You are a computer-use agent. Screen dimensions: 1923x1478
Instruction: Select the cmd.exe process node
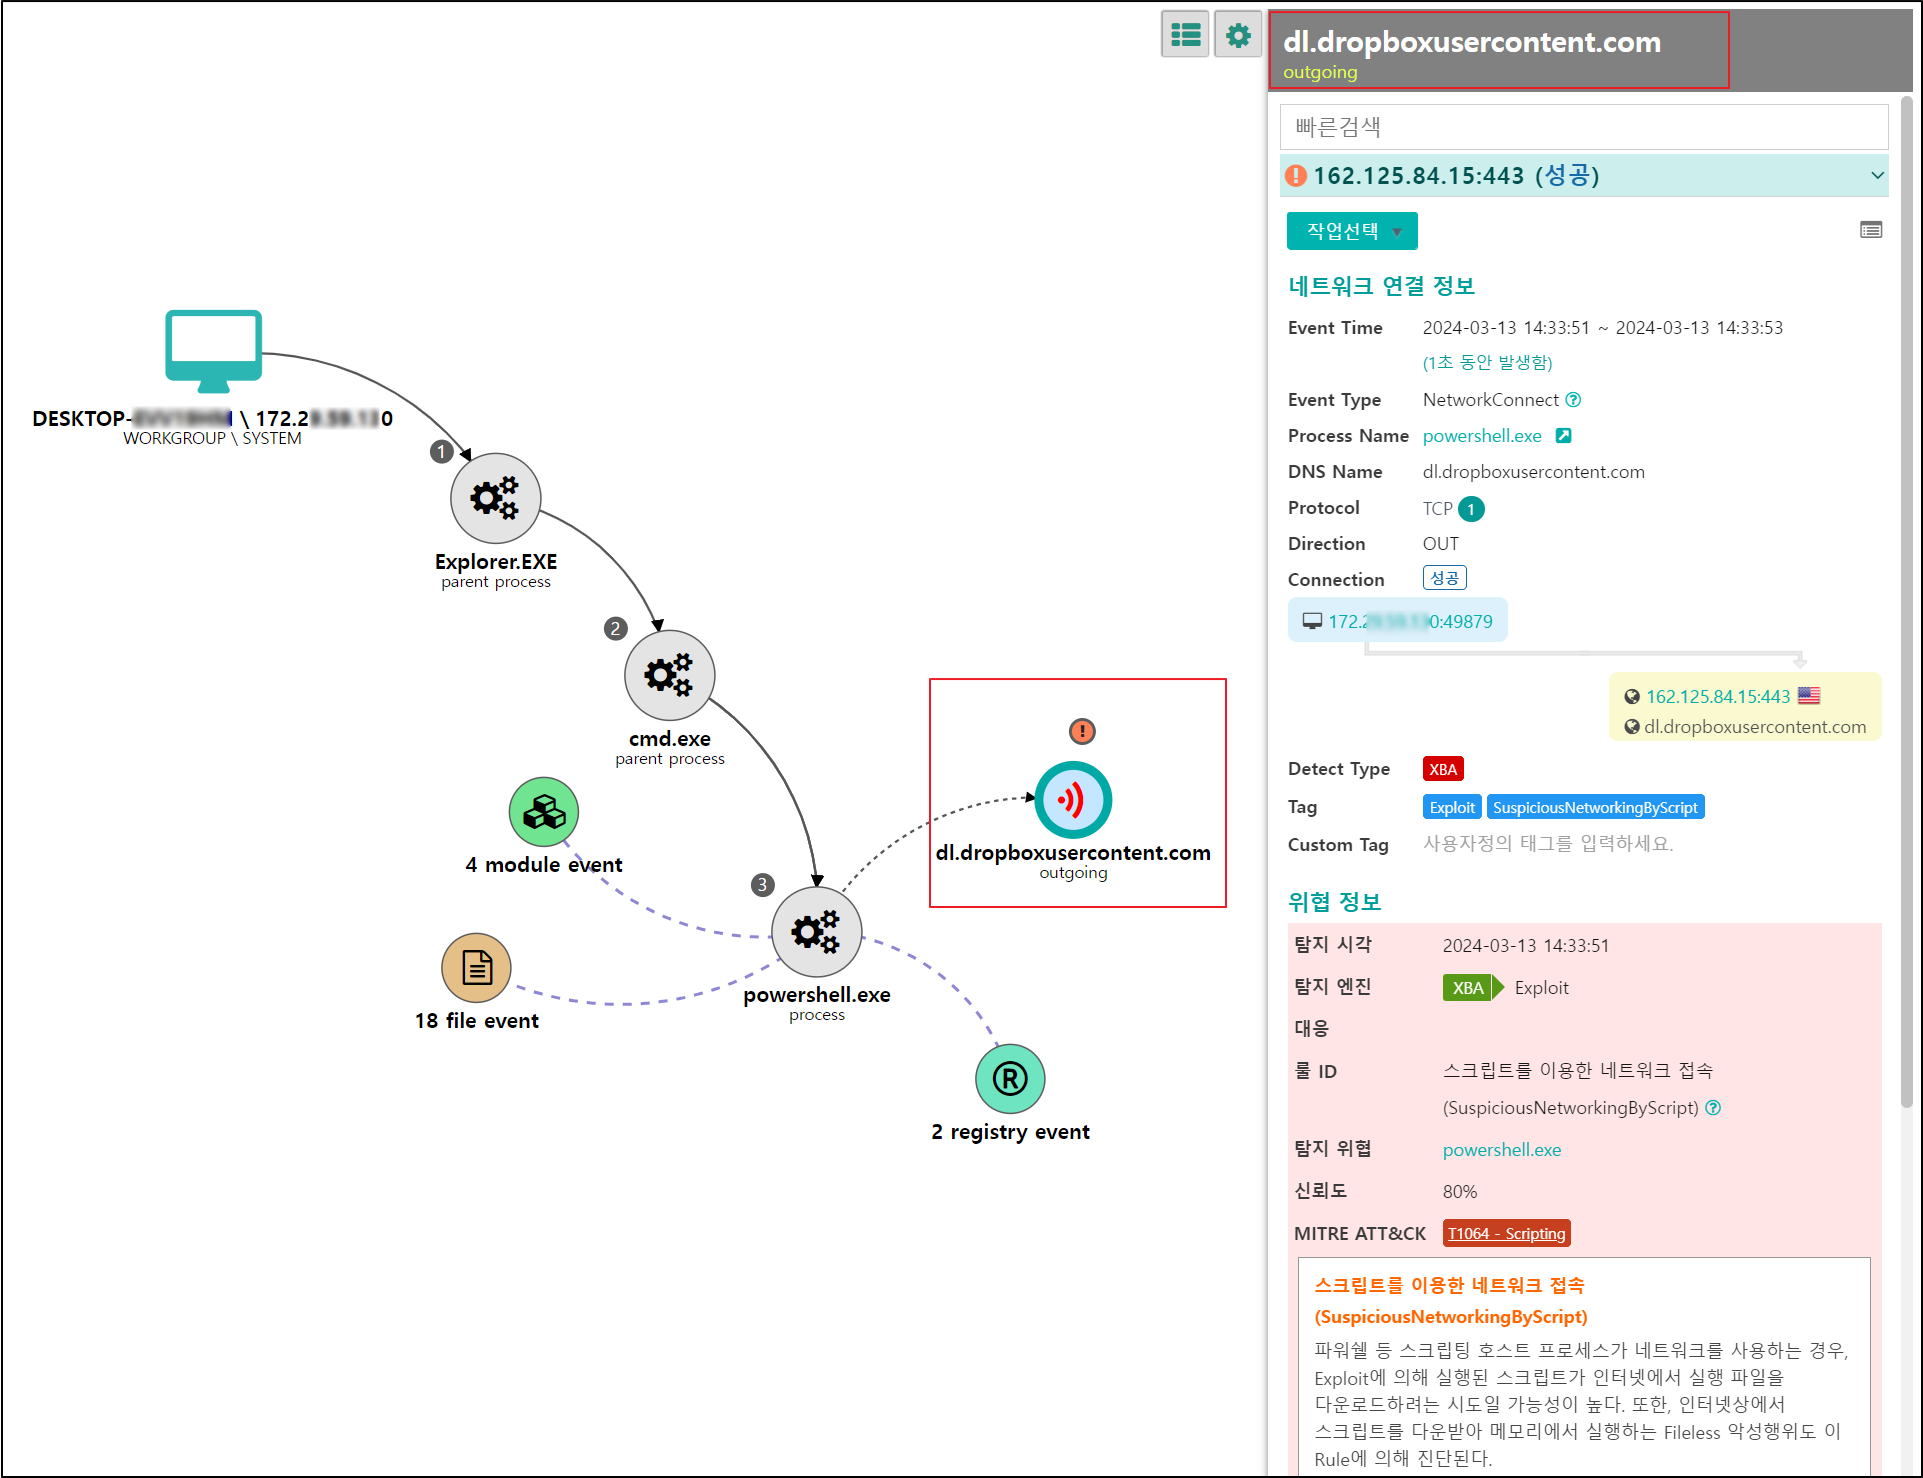[x=669, y=675]
